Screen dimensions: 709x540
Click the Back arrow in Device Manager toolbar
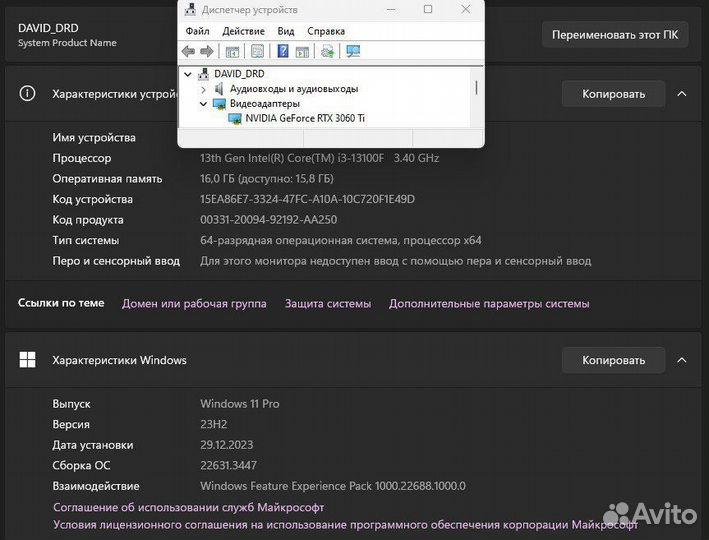188,51
